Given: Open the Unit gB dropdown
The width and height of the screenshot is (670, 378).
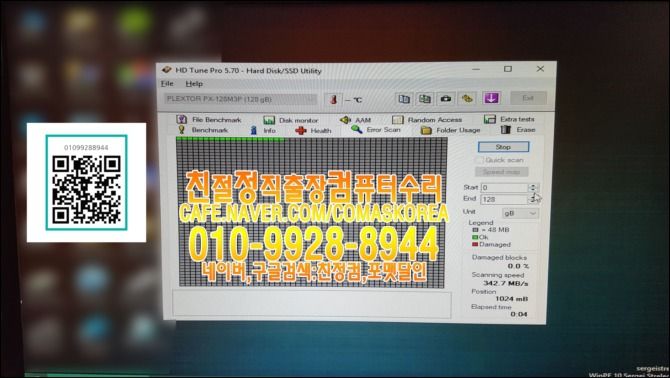Looking at the screenshot, I should [x=520, y=213].
